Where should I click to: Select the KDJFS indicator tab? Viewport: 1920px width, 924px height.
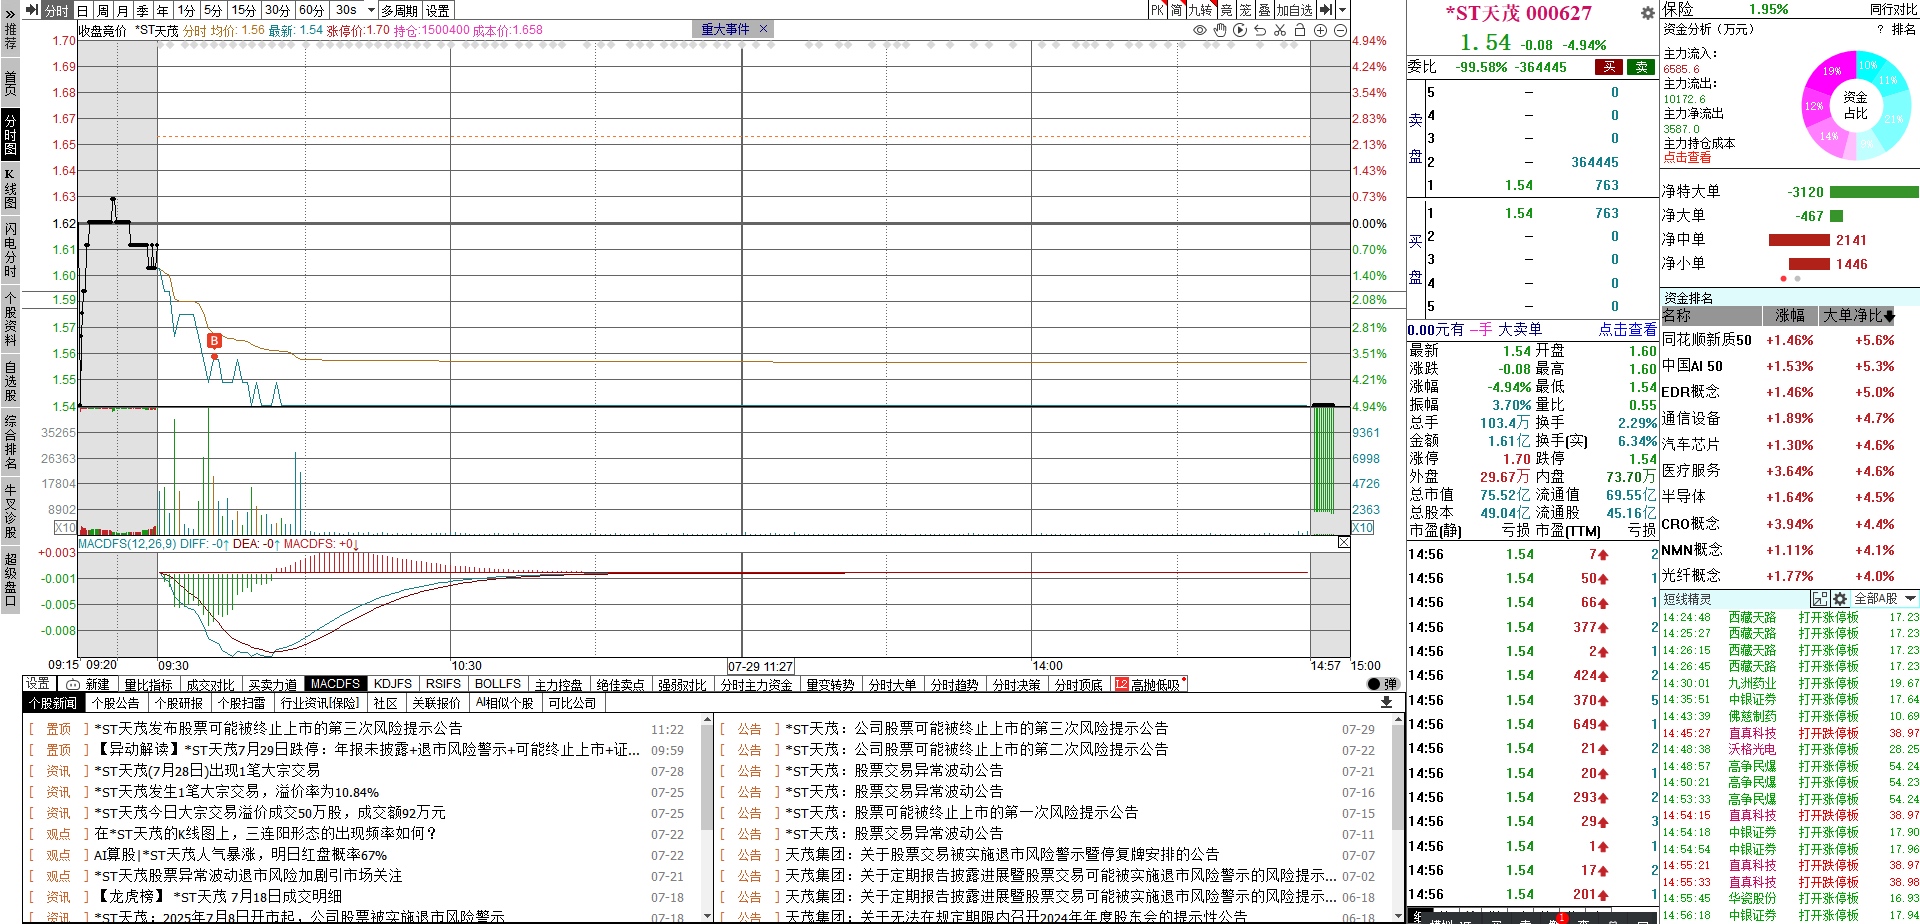click(393, 684)
